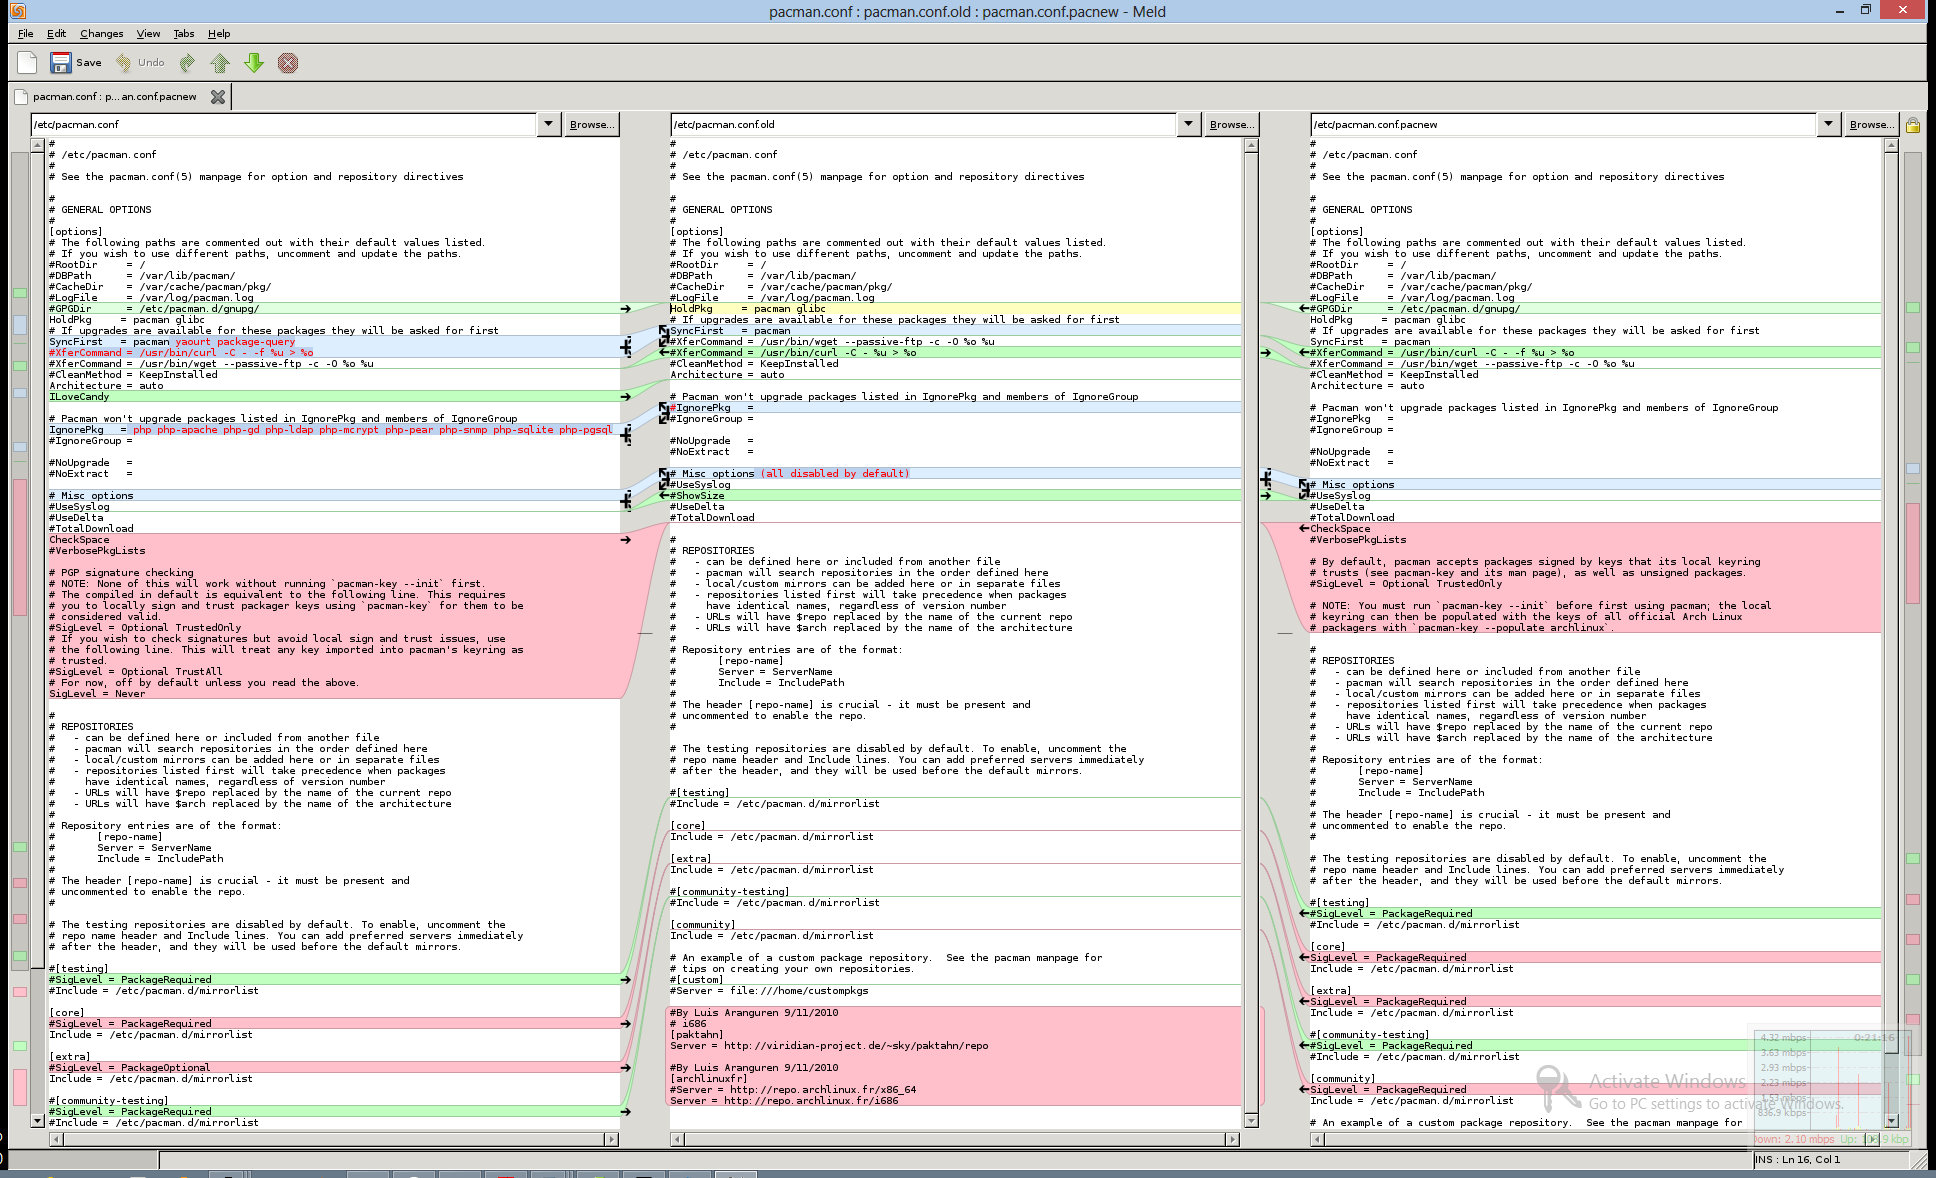Save the file with floppy icon
The image size is (1936, 1178).
click(x=61, y=63)
